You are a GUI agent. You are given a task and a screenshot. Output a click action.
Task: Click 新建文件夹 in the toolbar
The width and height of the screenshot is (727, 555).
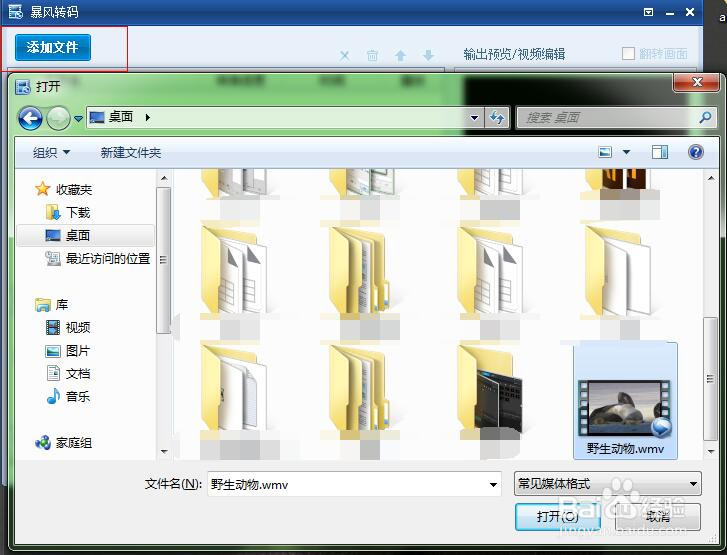[x=131, y=153]
